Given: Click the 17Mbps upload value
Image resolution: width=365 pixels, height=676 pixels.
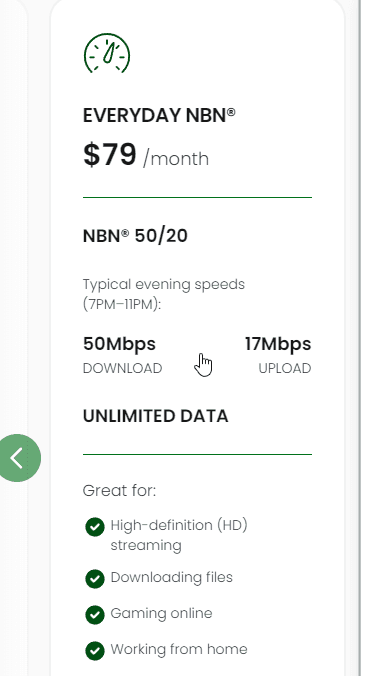Looking at the screenshot, I should coord(278,344).
